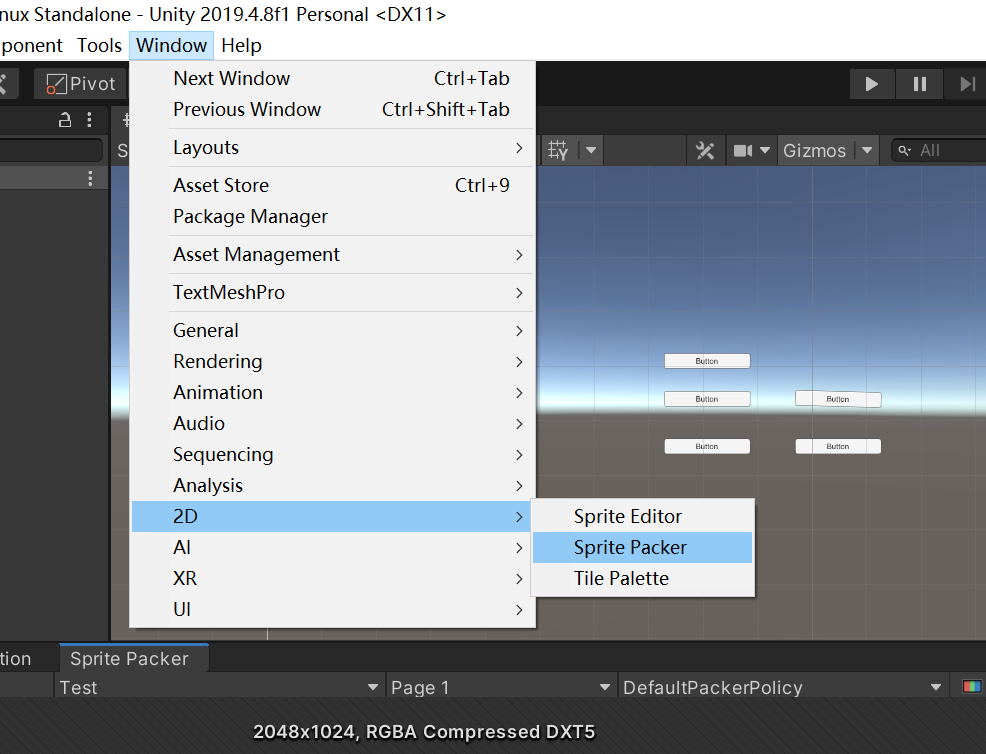Open scene camera settings dropdown arrow

765,150
